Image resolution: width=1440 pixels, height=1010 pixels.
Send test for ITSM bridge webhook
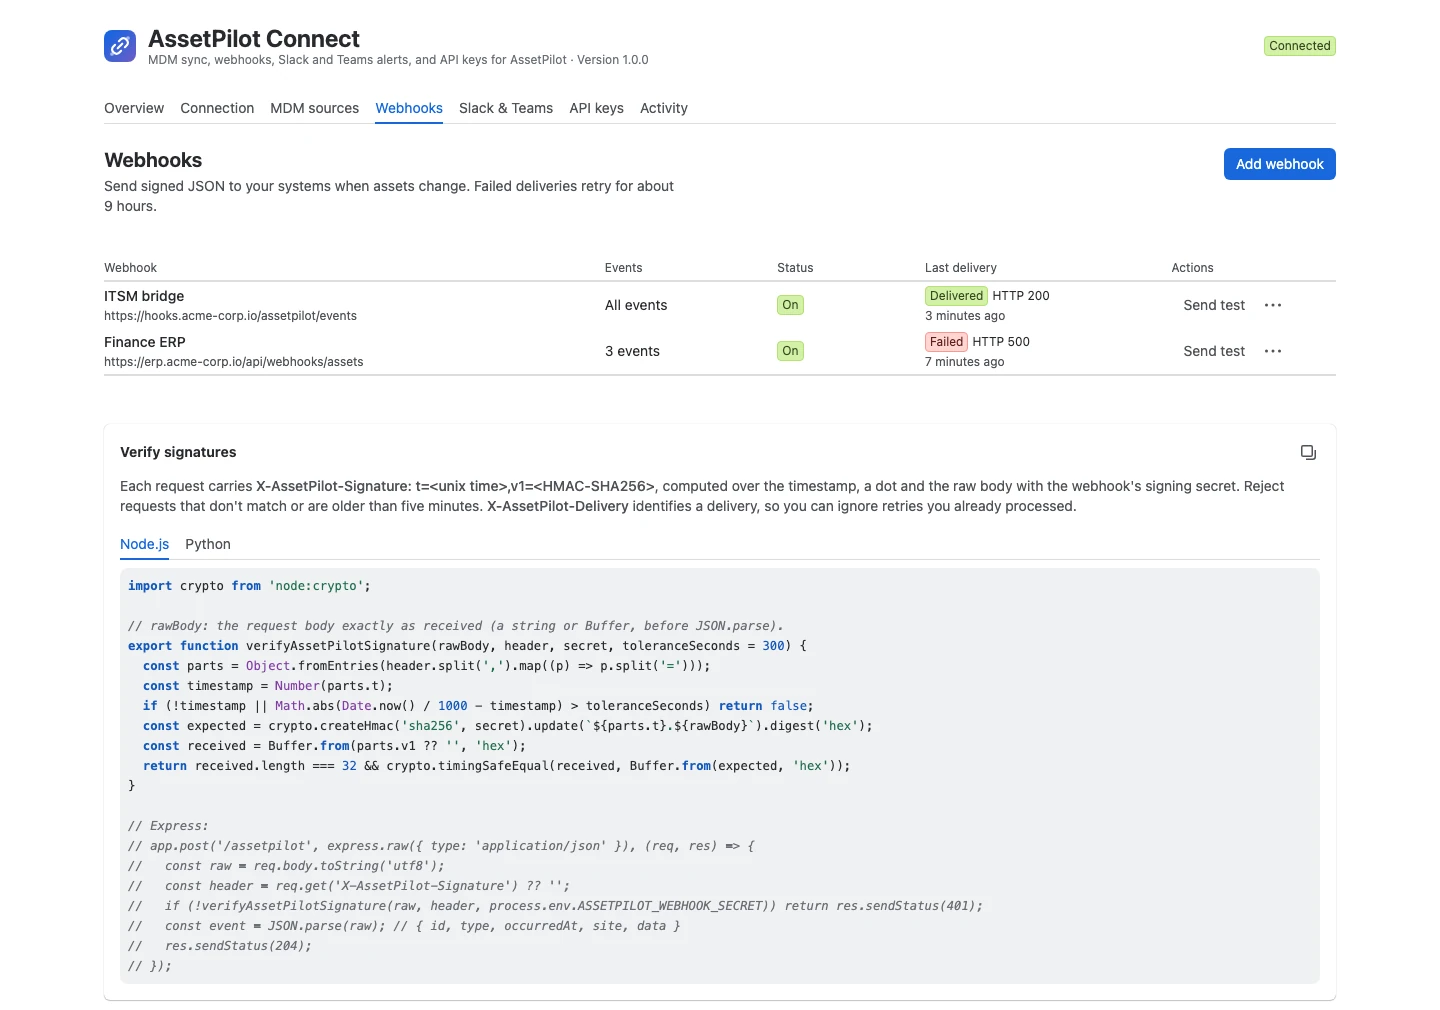[1214, 305]
